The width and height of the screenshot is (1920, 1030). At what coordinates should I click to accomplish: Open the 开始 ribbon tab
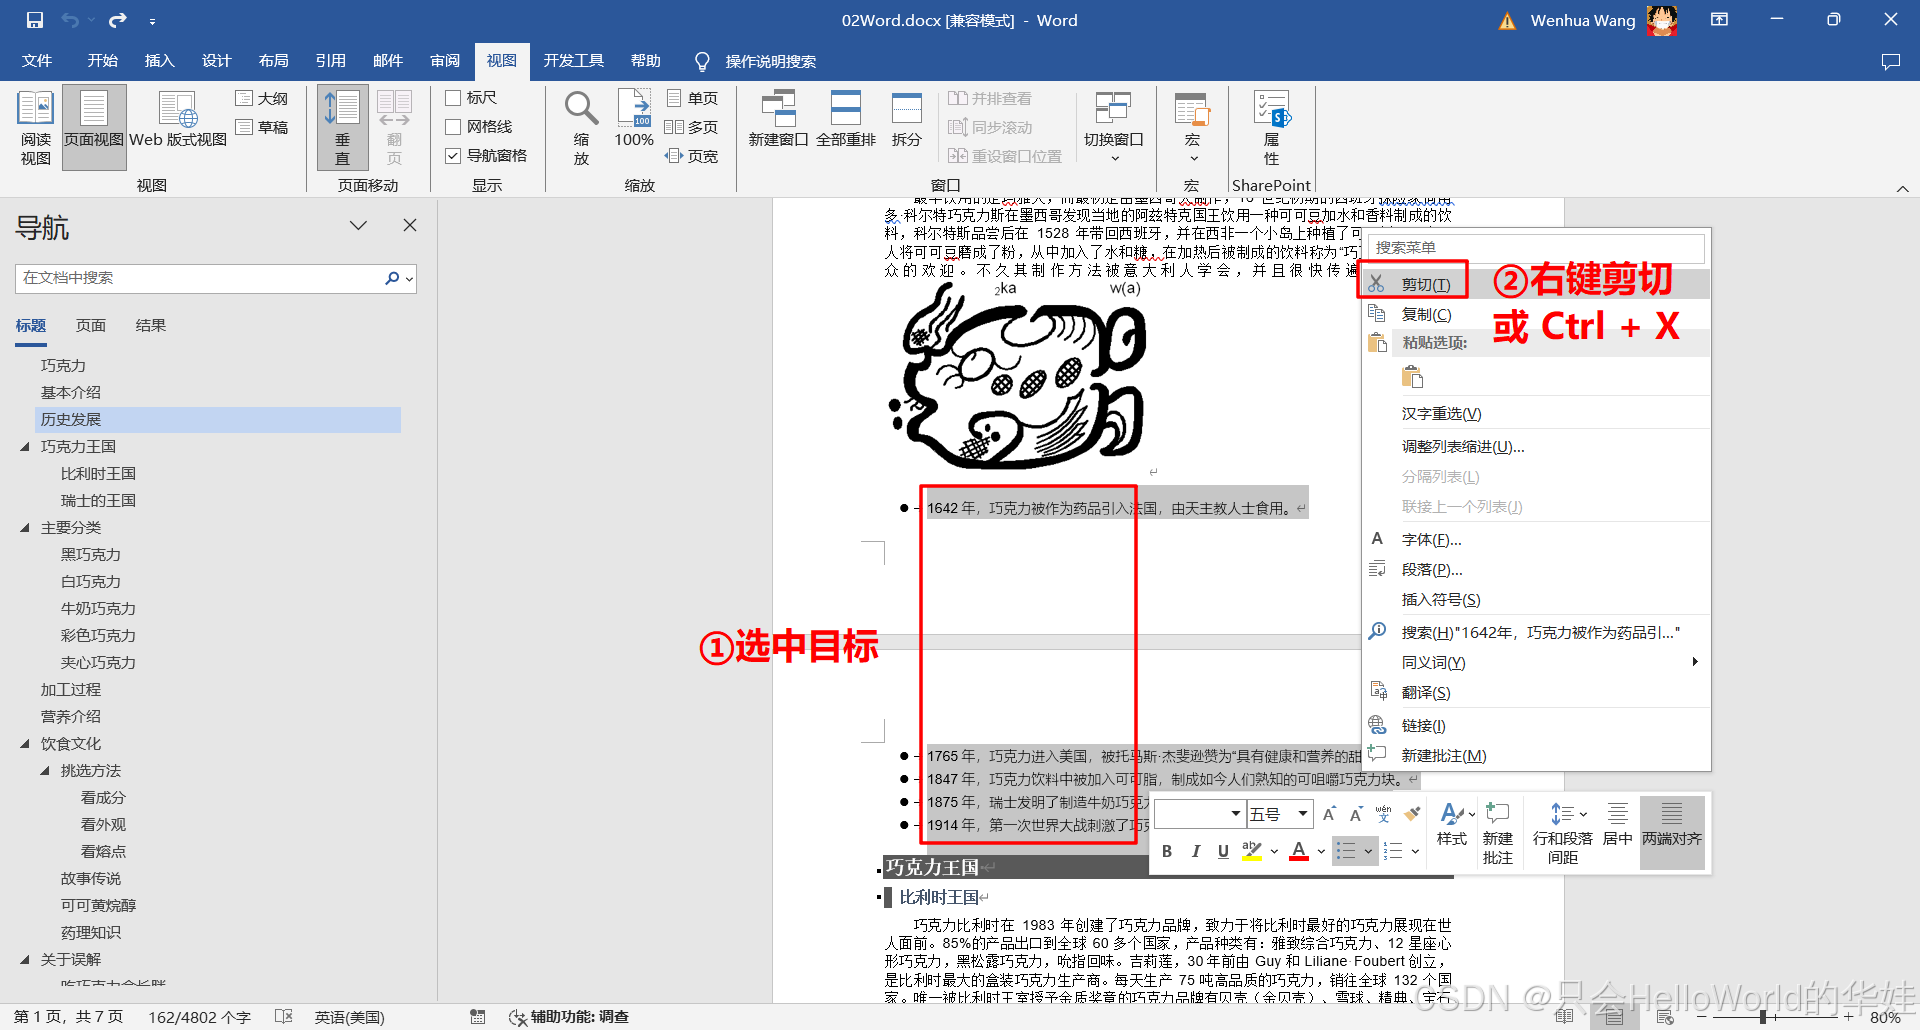[x=103, y=61]
